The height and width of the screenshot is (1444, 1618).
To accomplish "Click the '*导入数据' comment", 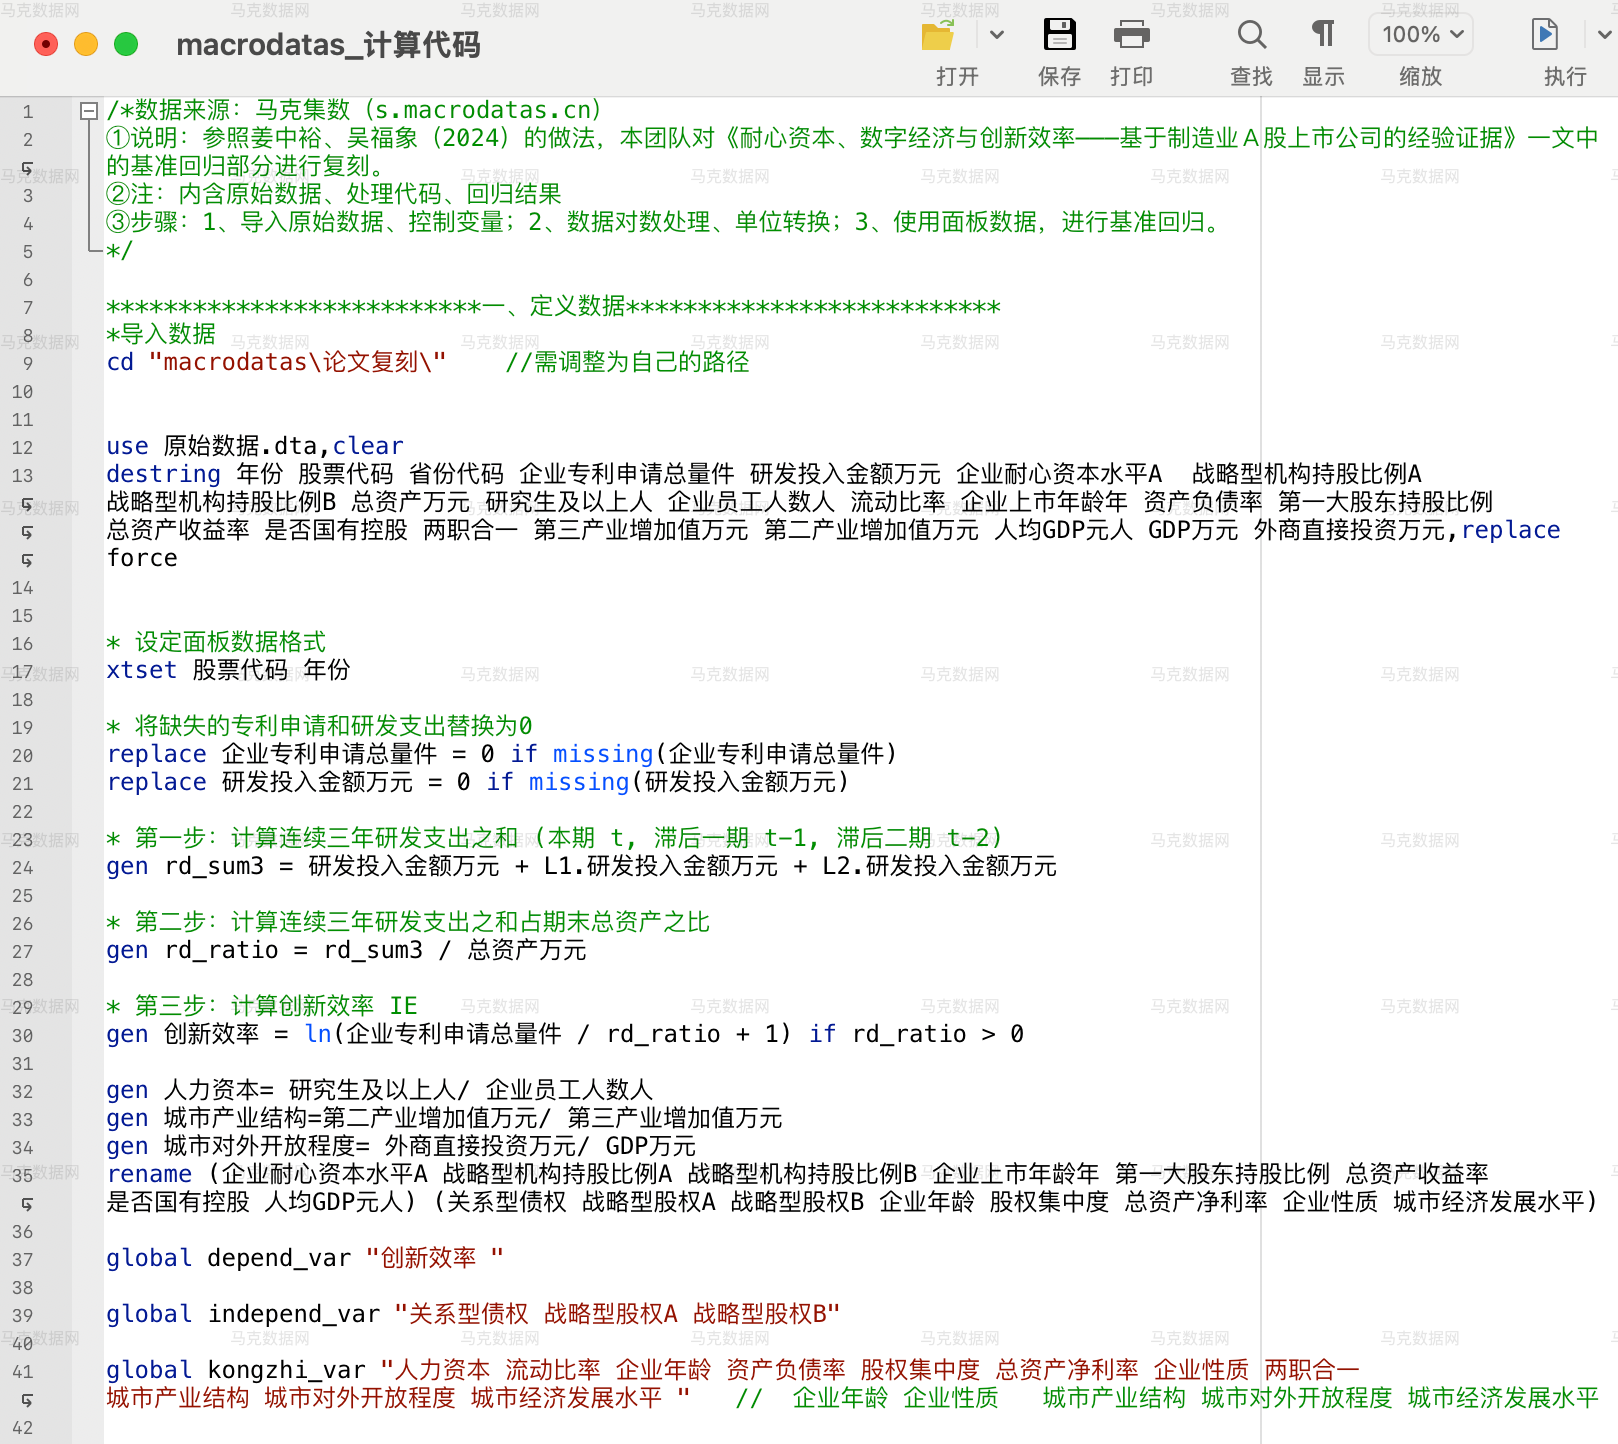I will [161, 334].
